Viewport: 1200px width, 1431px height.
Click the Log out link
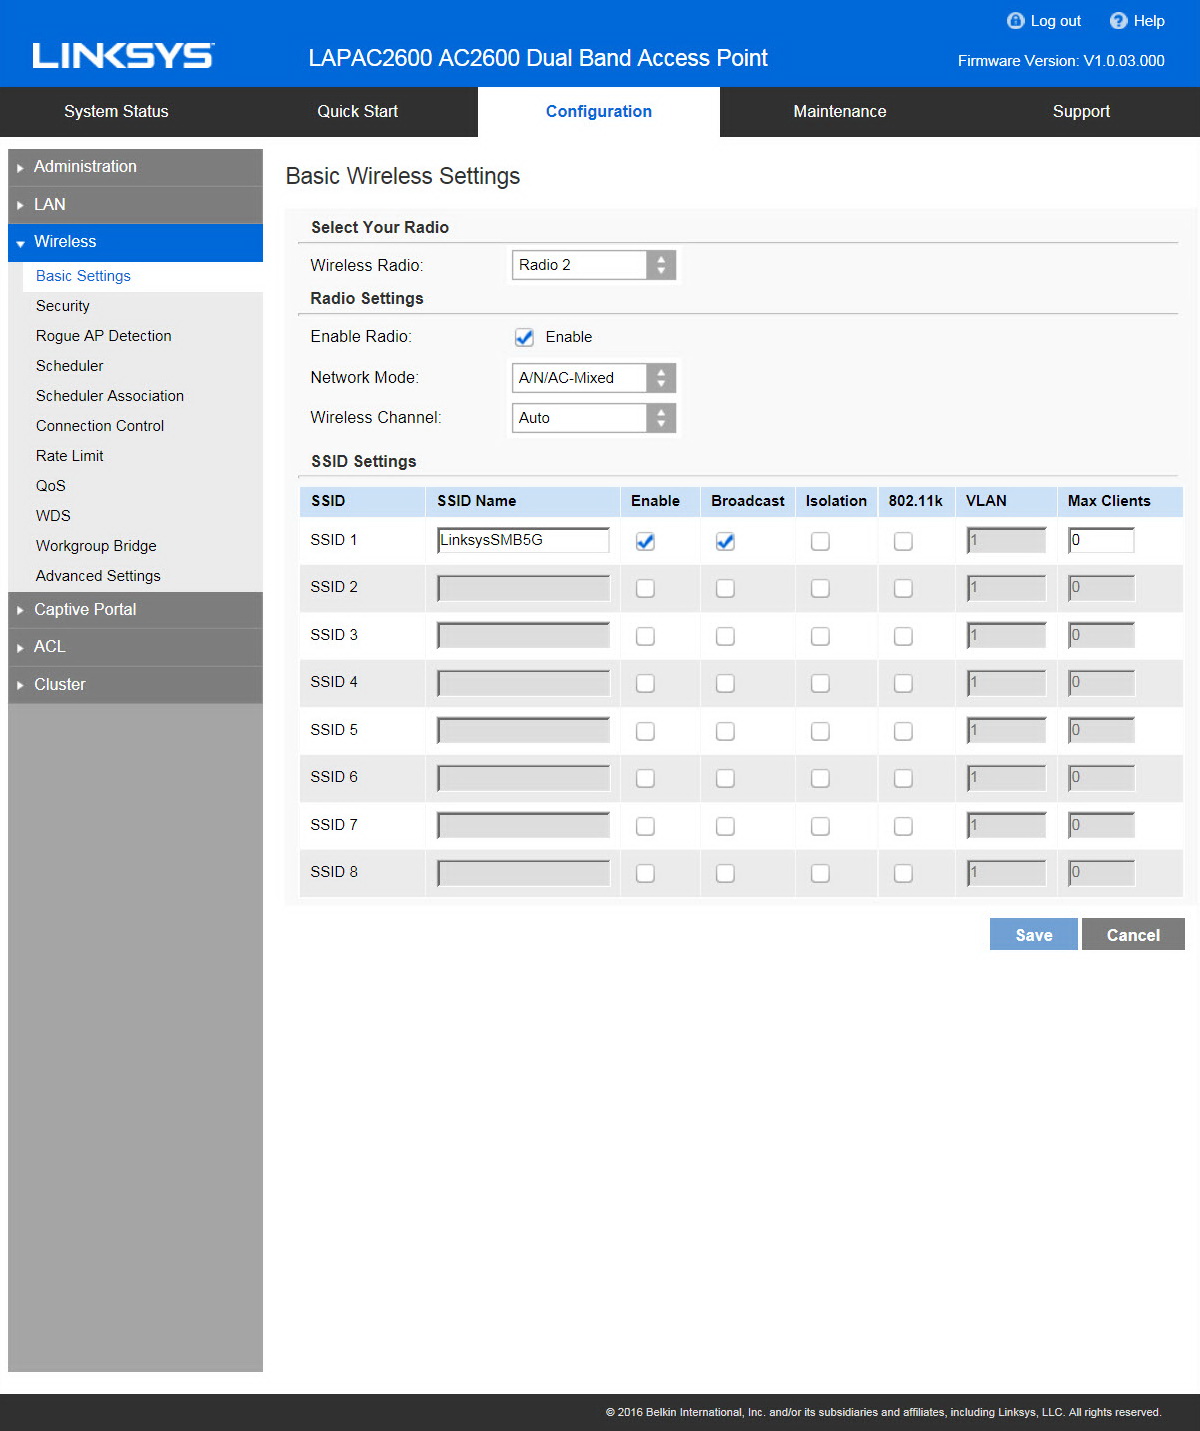click(x=1056, y=21)
